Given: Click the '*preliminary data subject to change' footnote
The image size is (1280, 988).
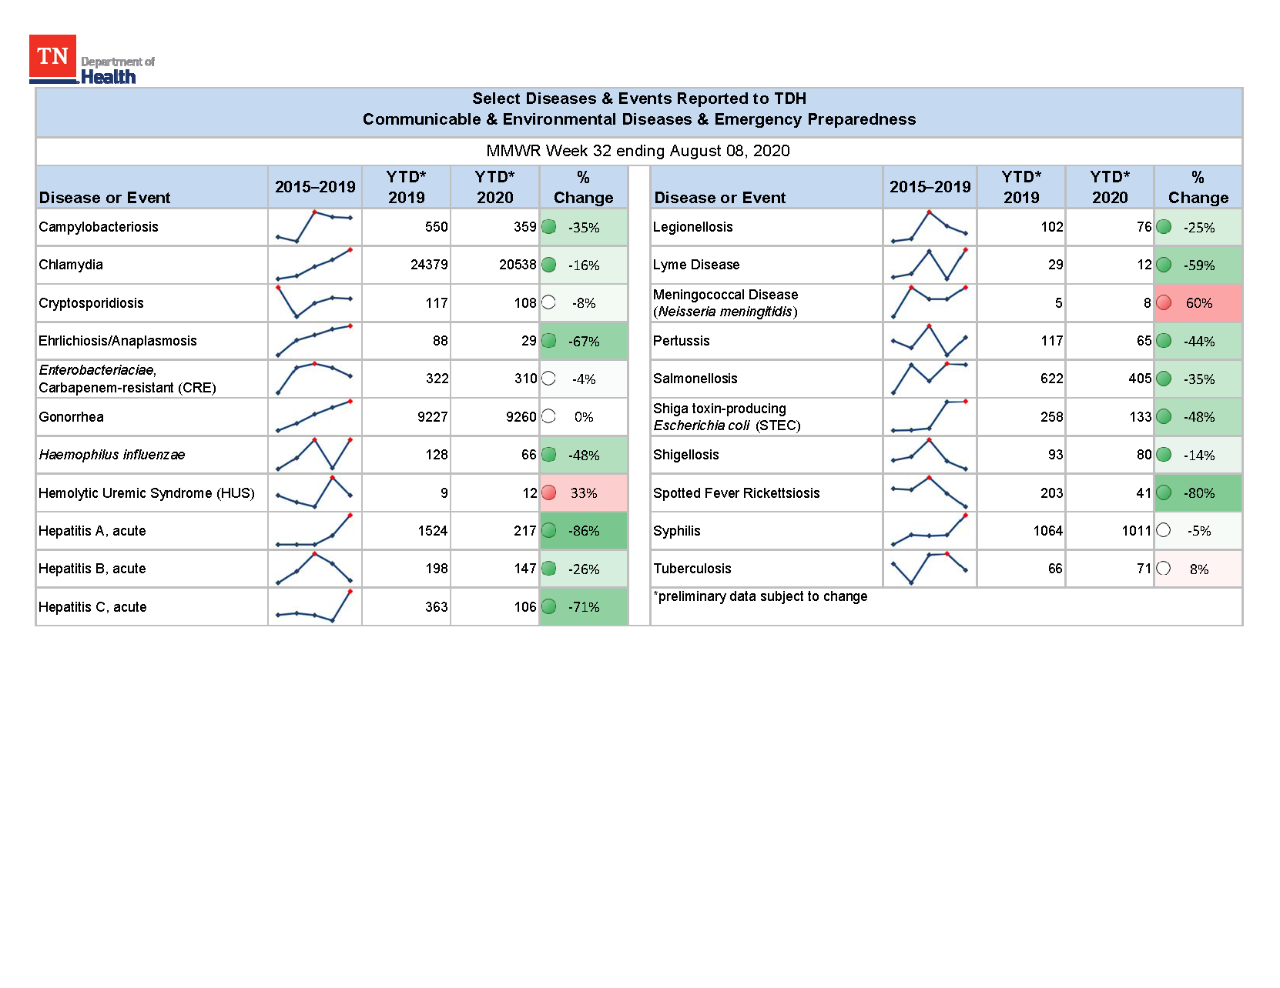Looking at the screenshot, I should (x=760, y=597).
